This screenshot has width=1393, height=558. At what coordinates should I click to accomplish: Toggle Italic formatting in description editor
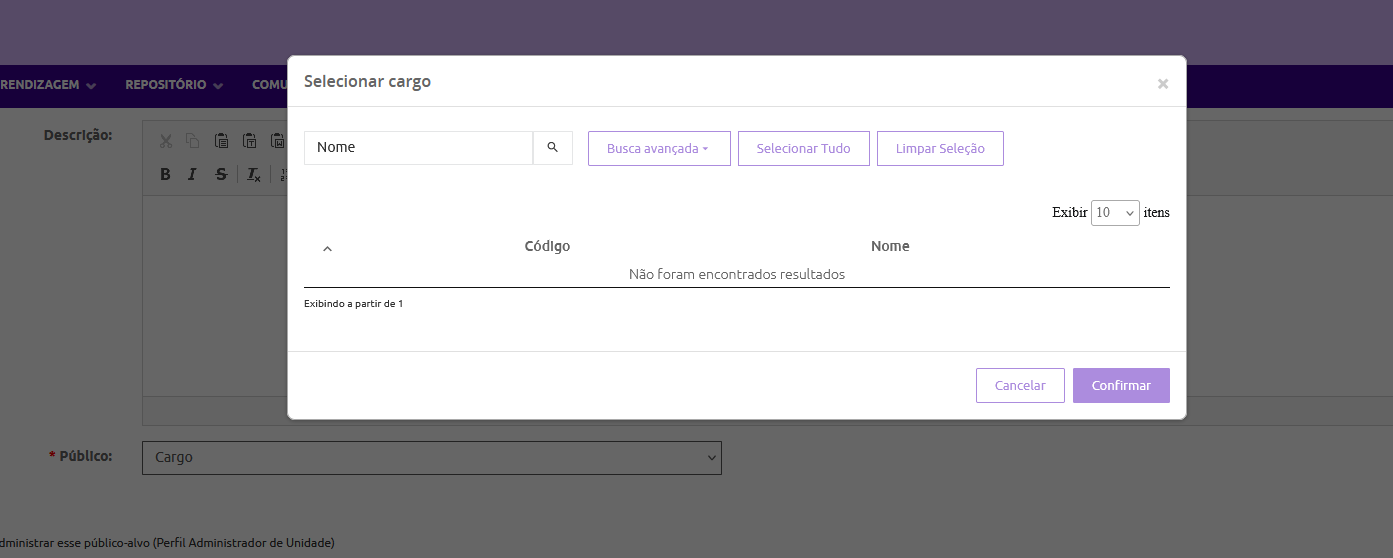pyautogui.click(x=193, y=174)
